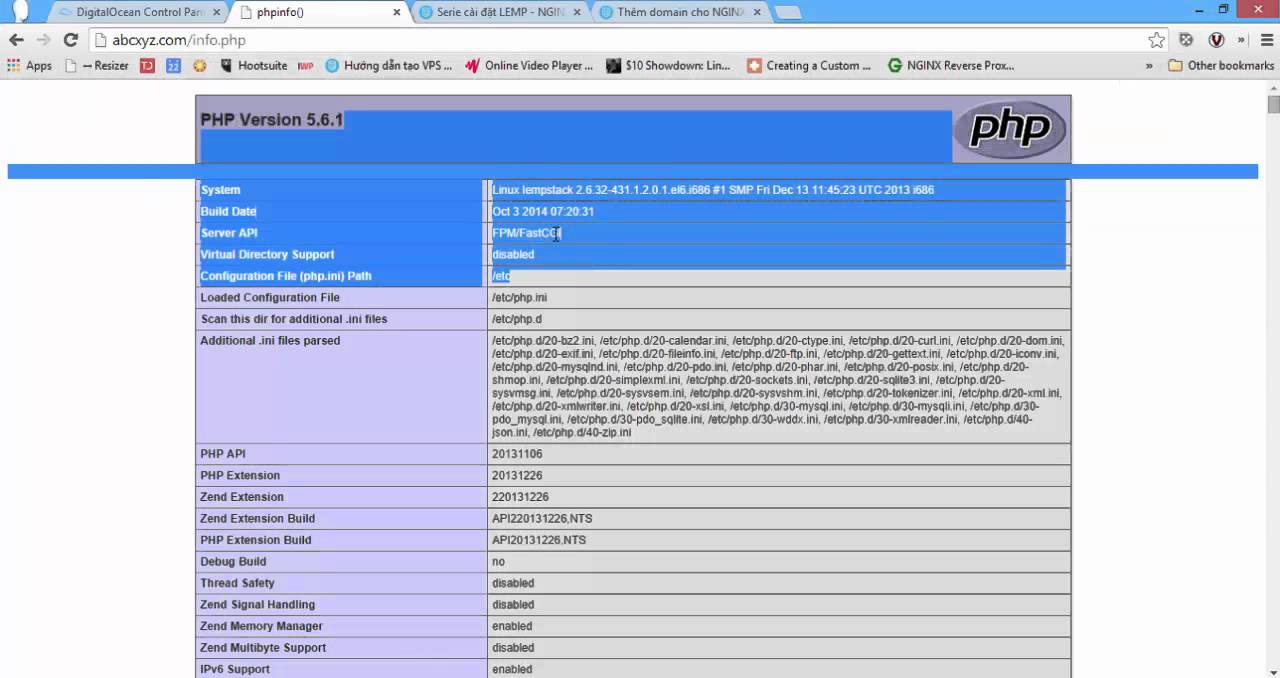Click the PHP API value 20131106
Image resolution: width=1280 pixels, height=678 pixels.
point(518,454)
